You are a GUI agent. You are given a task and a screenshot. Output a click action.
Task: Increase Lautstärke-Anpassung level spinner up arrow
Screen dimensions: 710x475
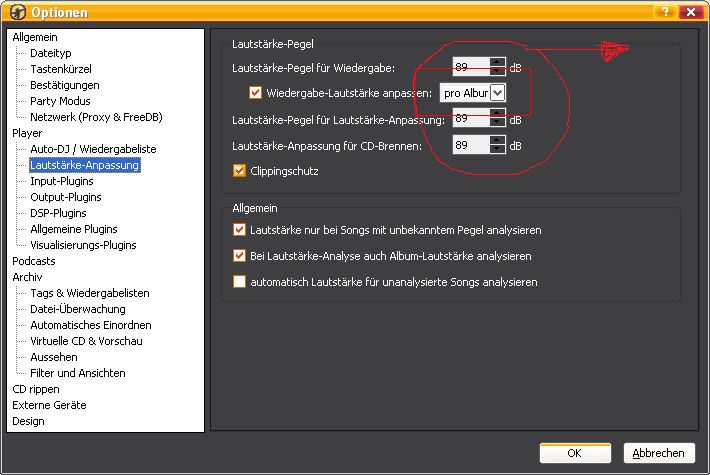tap(498, 115)
